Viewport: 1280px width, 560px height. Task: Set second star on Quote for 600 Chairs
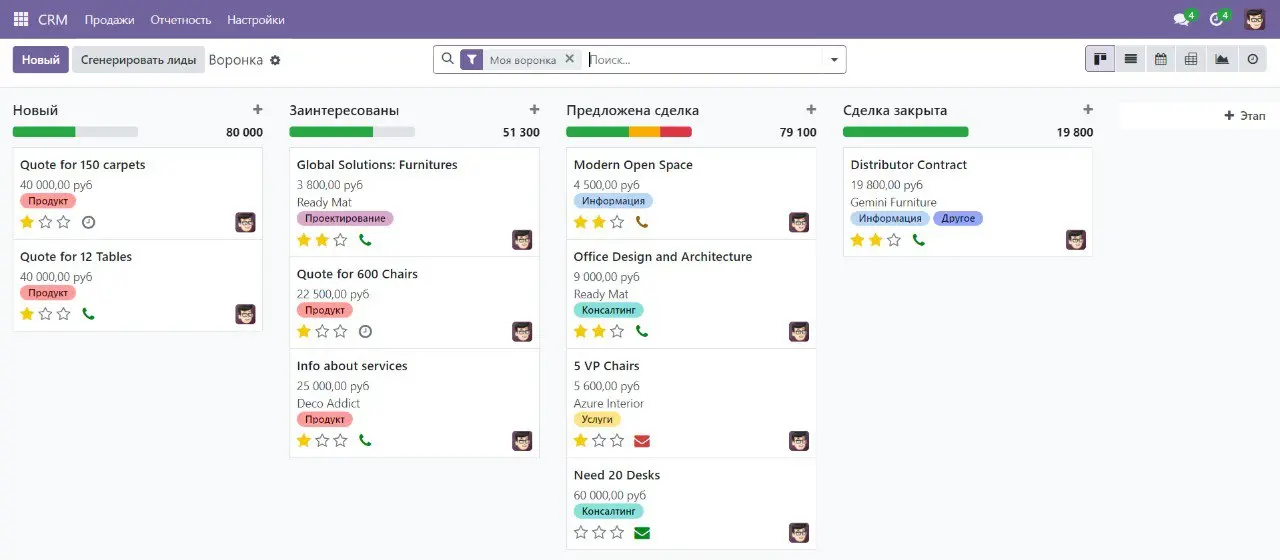tap(322, 331)
